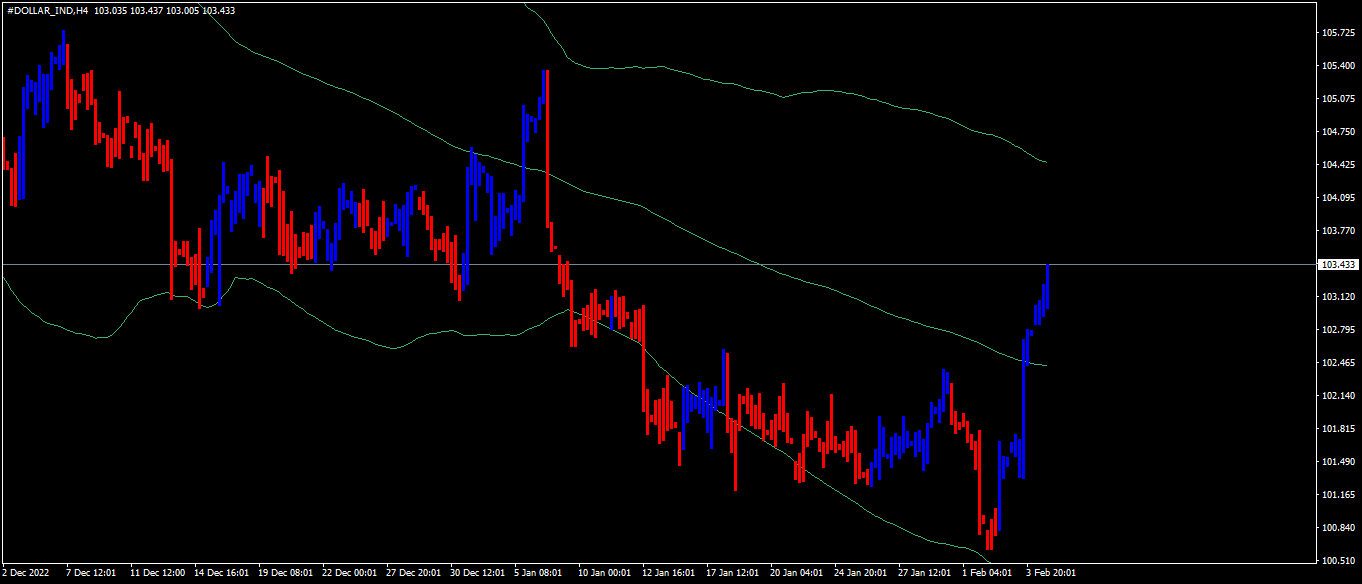Click the 104.750 price scale value

1338,132
